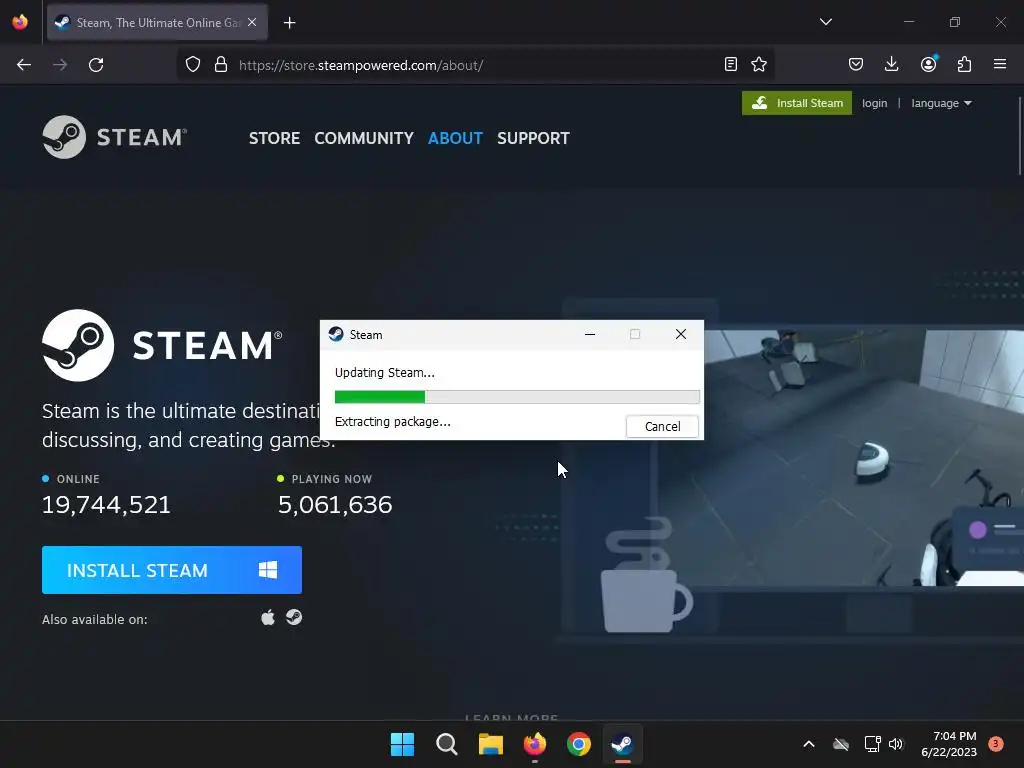Click the blue INSTALL STEAM button
The width and height of the screenshot is (1024, 768).
pyautogui.click(x=172, y=570)
